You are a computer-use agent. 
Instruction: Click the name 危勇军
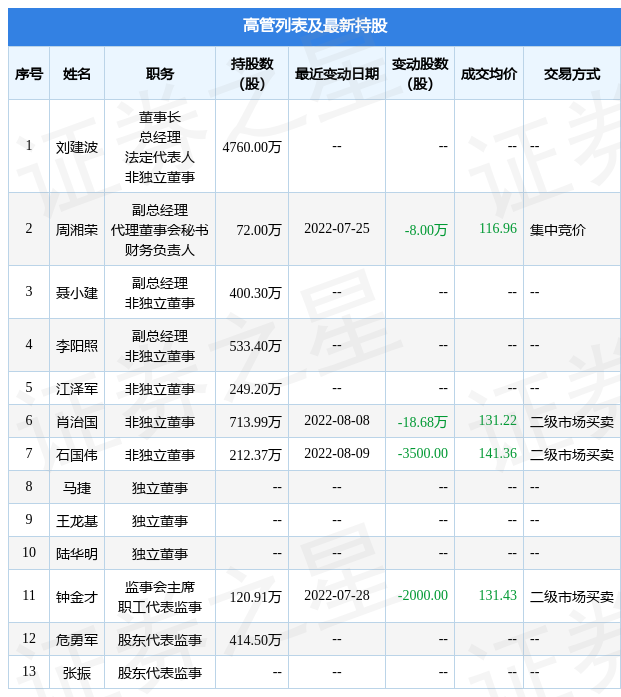77,640
